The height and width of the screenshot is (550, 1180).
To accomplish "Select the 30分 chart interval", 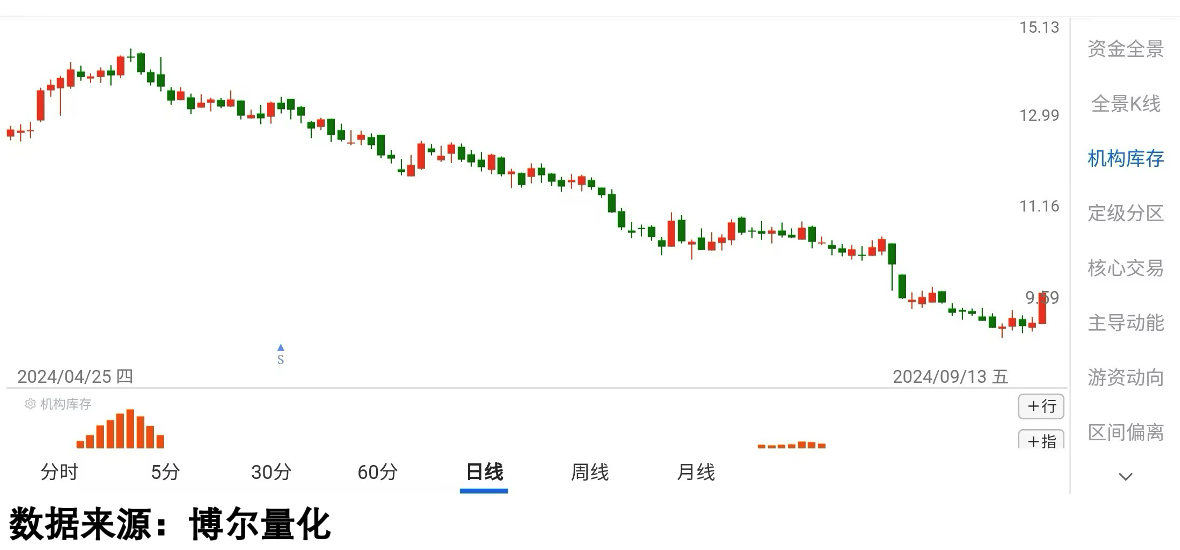I will pyautogui.click(x=271, y=473).
